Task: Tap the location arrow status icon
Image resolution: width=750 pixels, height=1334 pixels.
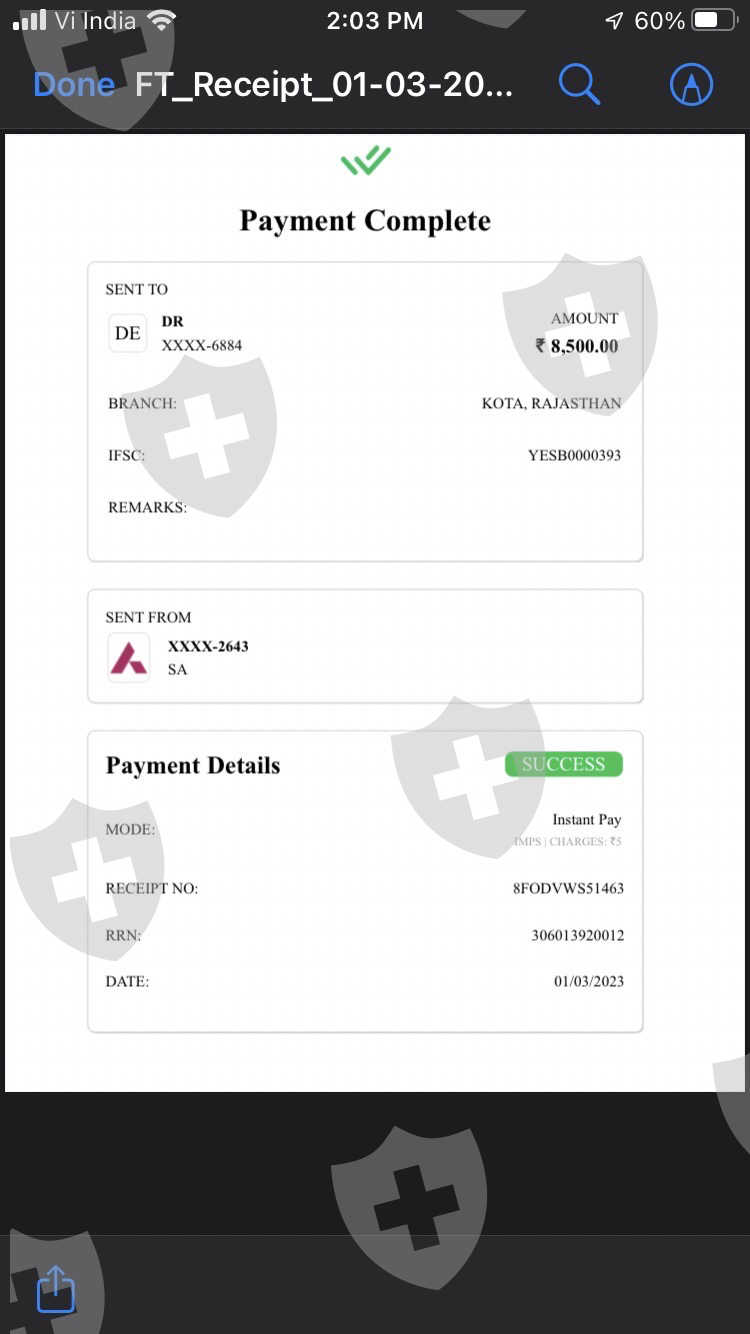Action: coord(614,21)
